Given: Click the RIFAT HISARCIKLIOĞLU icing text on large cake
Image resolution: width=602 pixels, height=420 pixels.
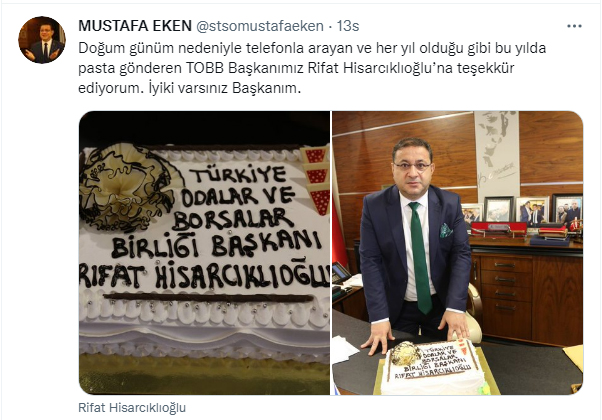Looking at the screenshot, I should [205, 275].
